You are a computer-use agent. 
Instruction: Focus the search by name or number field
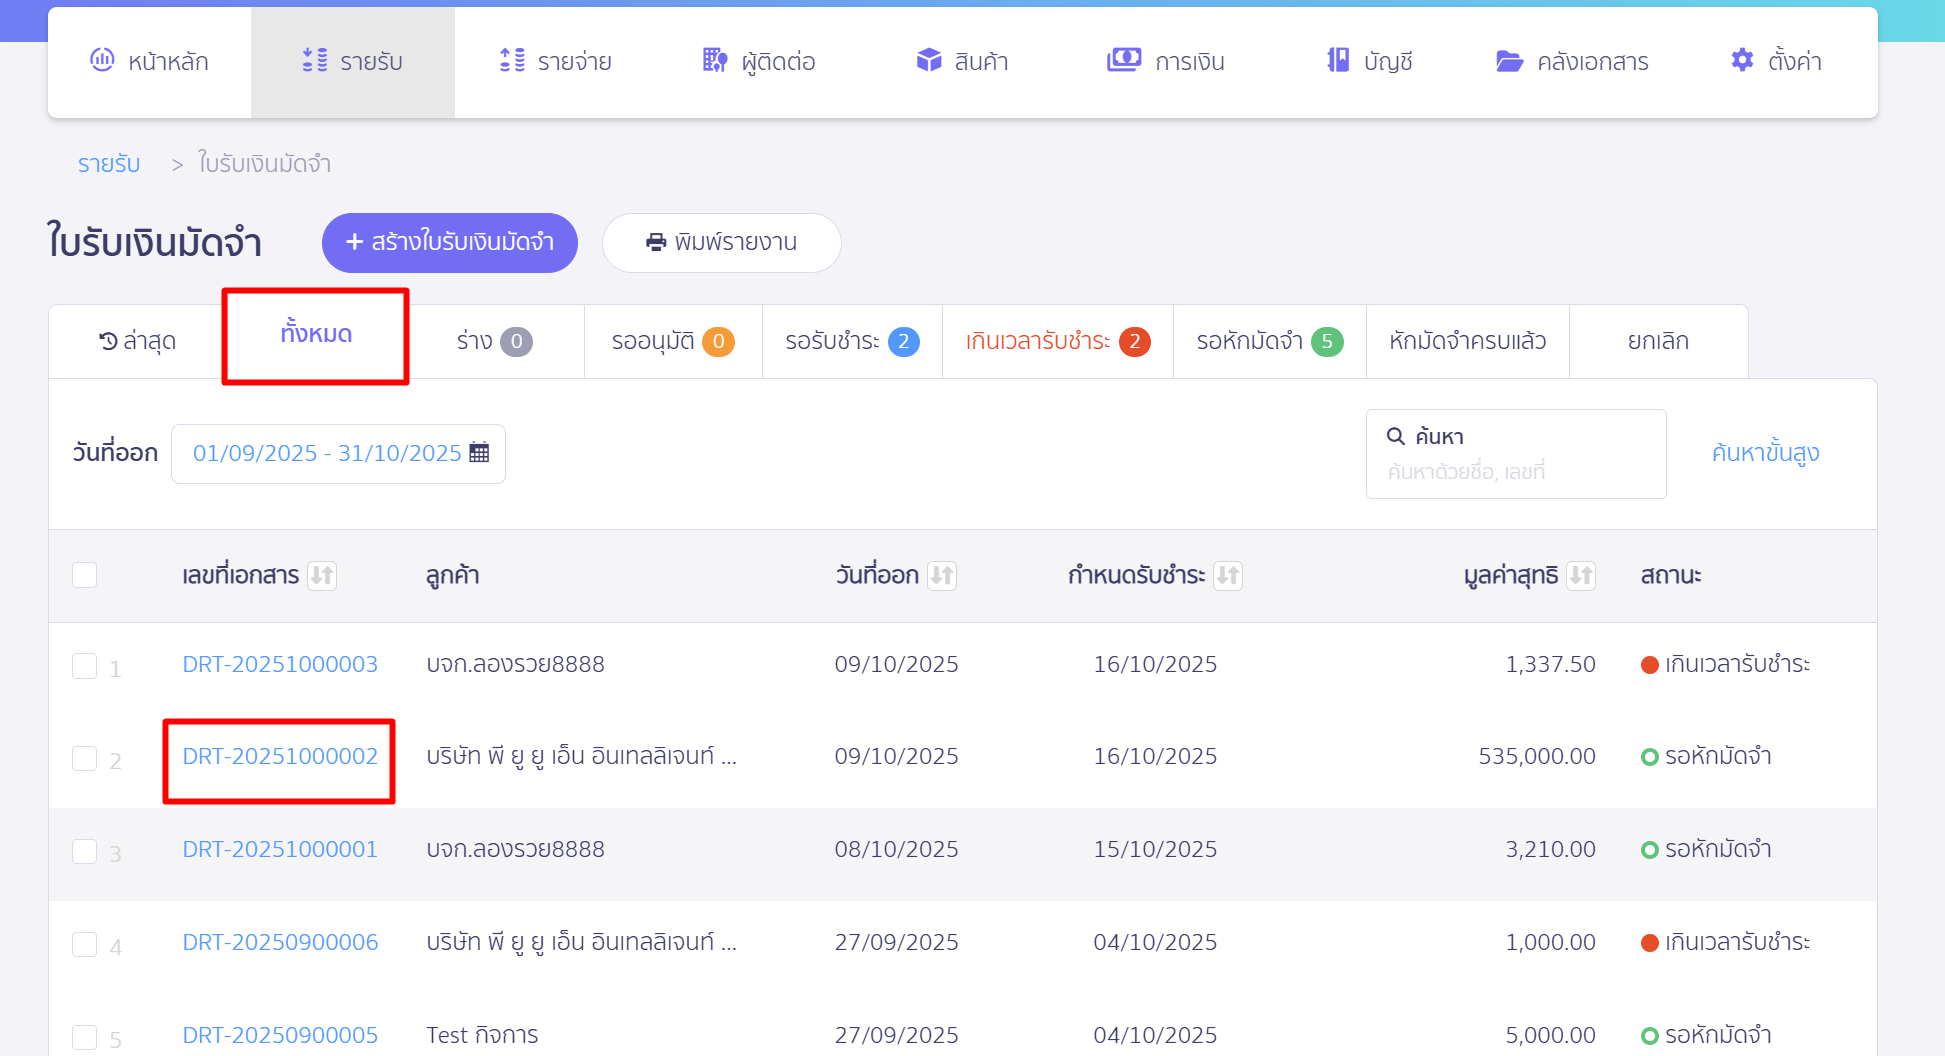(x=1515, y=471)
